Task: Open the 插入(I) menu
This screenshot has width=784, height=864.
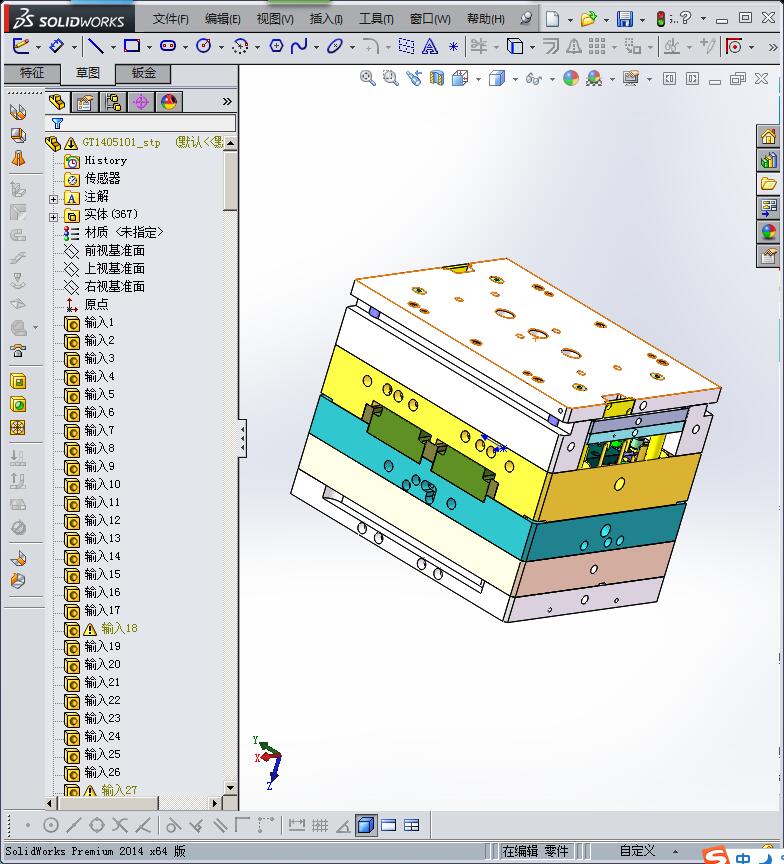Action: click(326, 19)
